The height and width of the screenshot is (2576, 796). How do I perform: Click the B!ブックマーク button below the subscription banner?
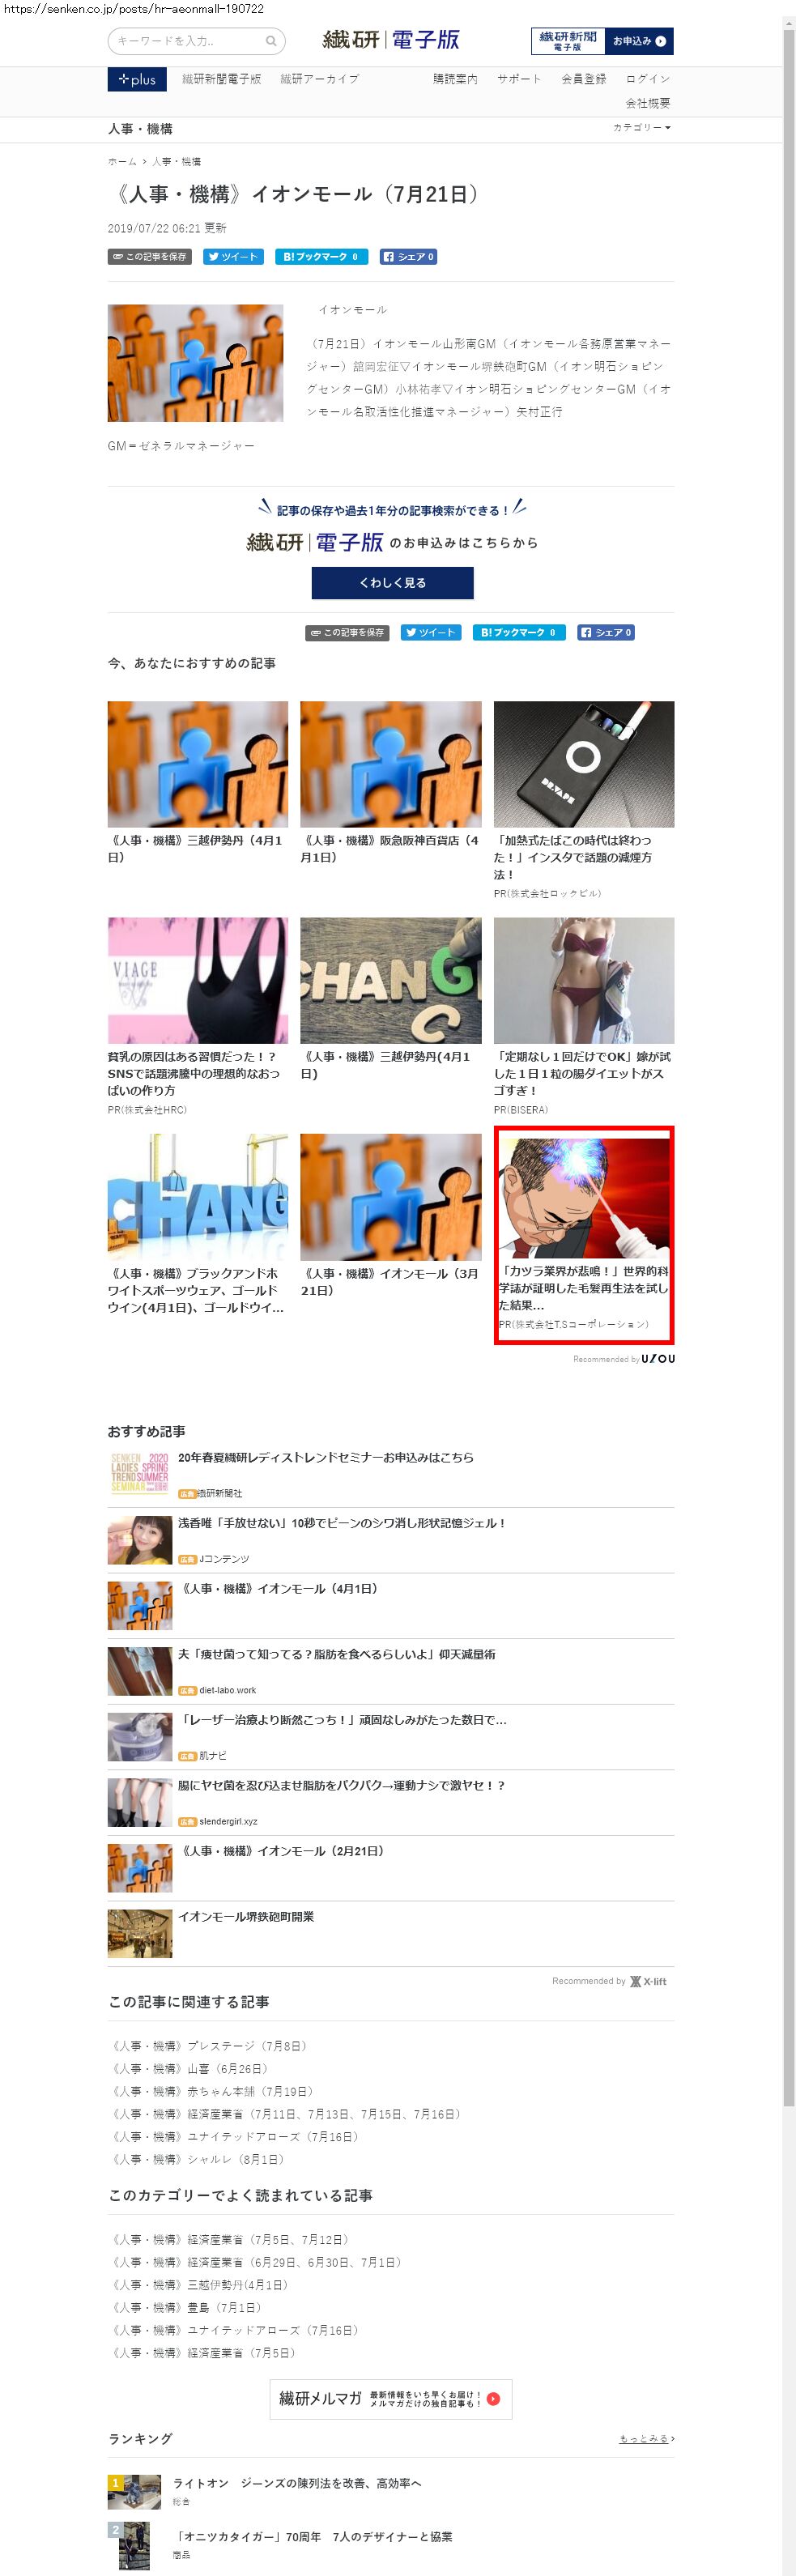pos(519,633)
